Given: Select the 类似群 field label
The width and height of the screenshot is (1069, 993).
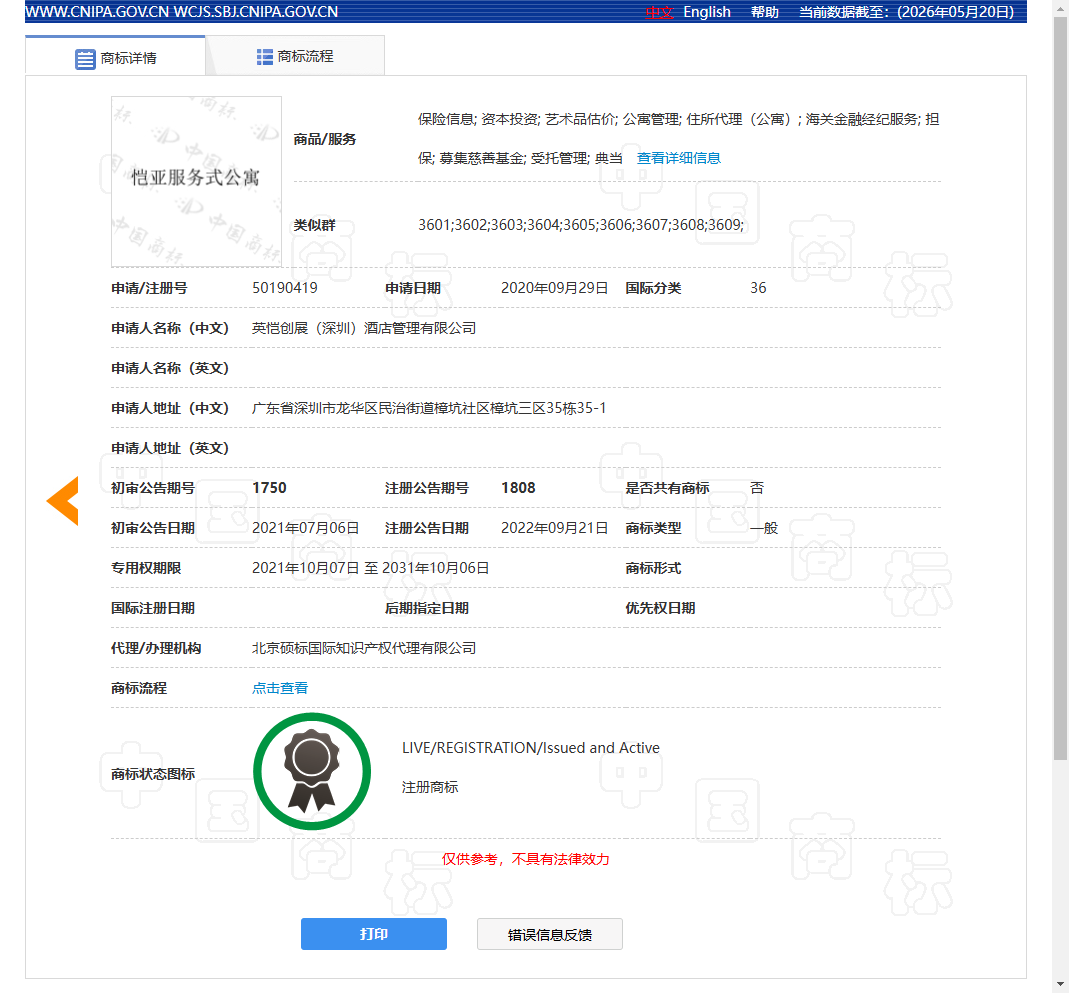Looking at the screenshot, I should pos(314,225).
